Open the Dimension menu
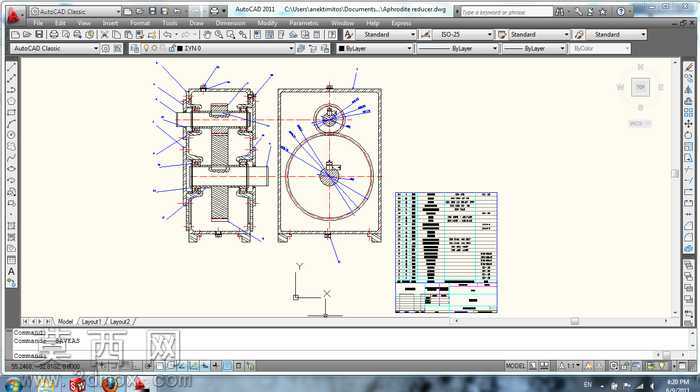The width and height of the screenshot is (700, 392). pyautogui.click(x=230, y=22)
